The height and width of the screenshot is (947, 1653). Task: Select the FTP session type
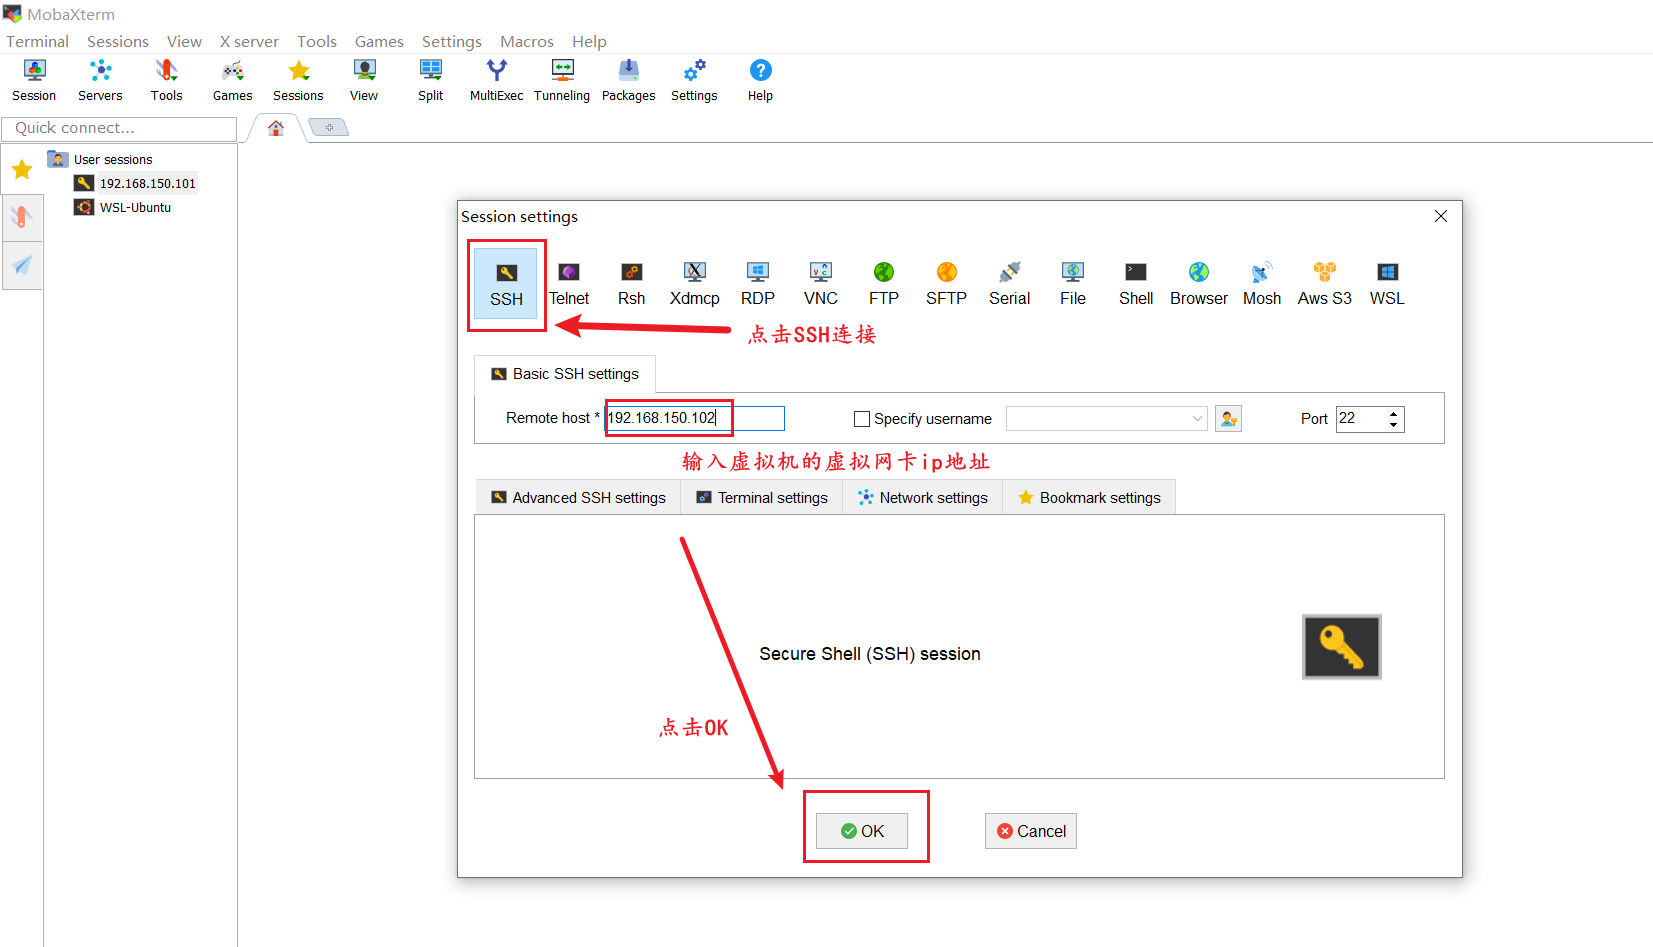pos(884,284)
